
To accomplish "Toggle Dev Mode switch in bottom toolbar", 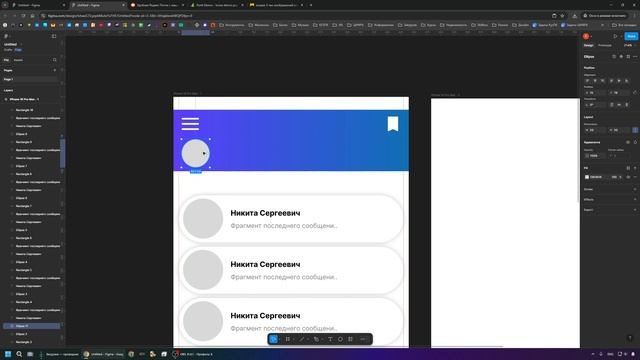I will click(363, 339).
